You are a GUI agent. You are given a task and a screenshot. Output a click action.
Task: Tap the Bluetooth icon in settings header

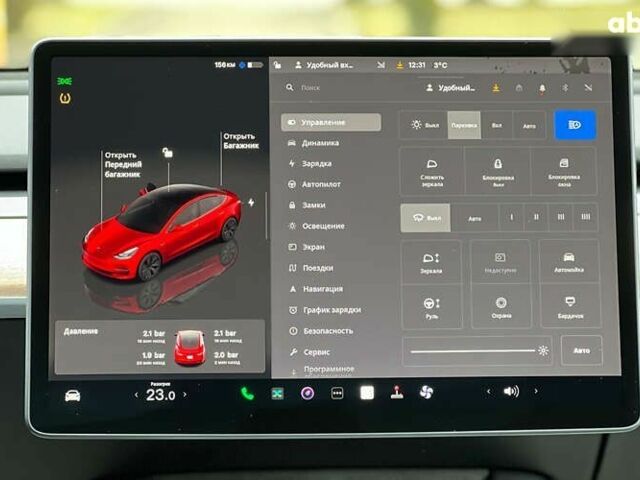565,88
